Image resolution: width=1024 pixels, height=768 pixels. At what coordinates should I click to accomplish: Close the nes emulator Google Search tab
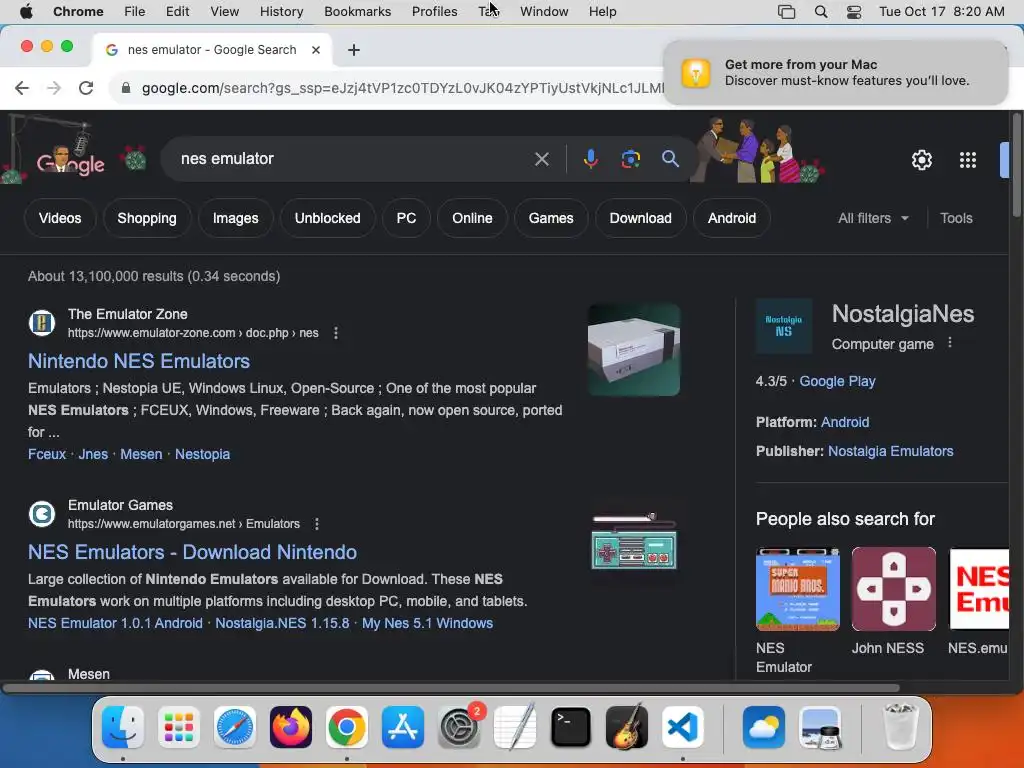pos(316,50)
